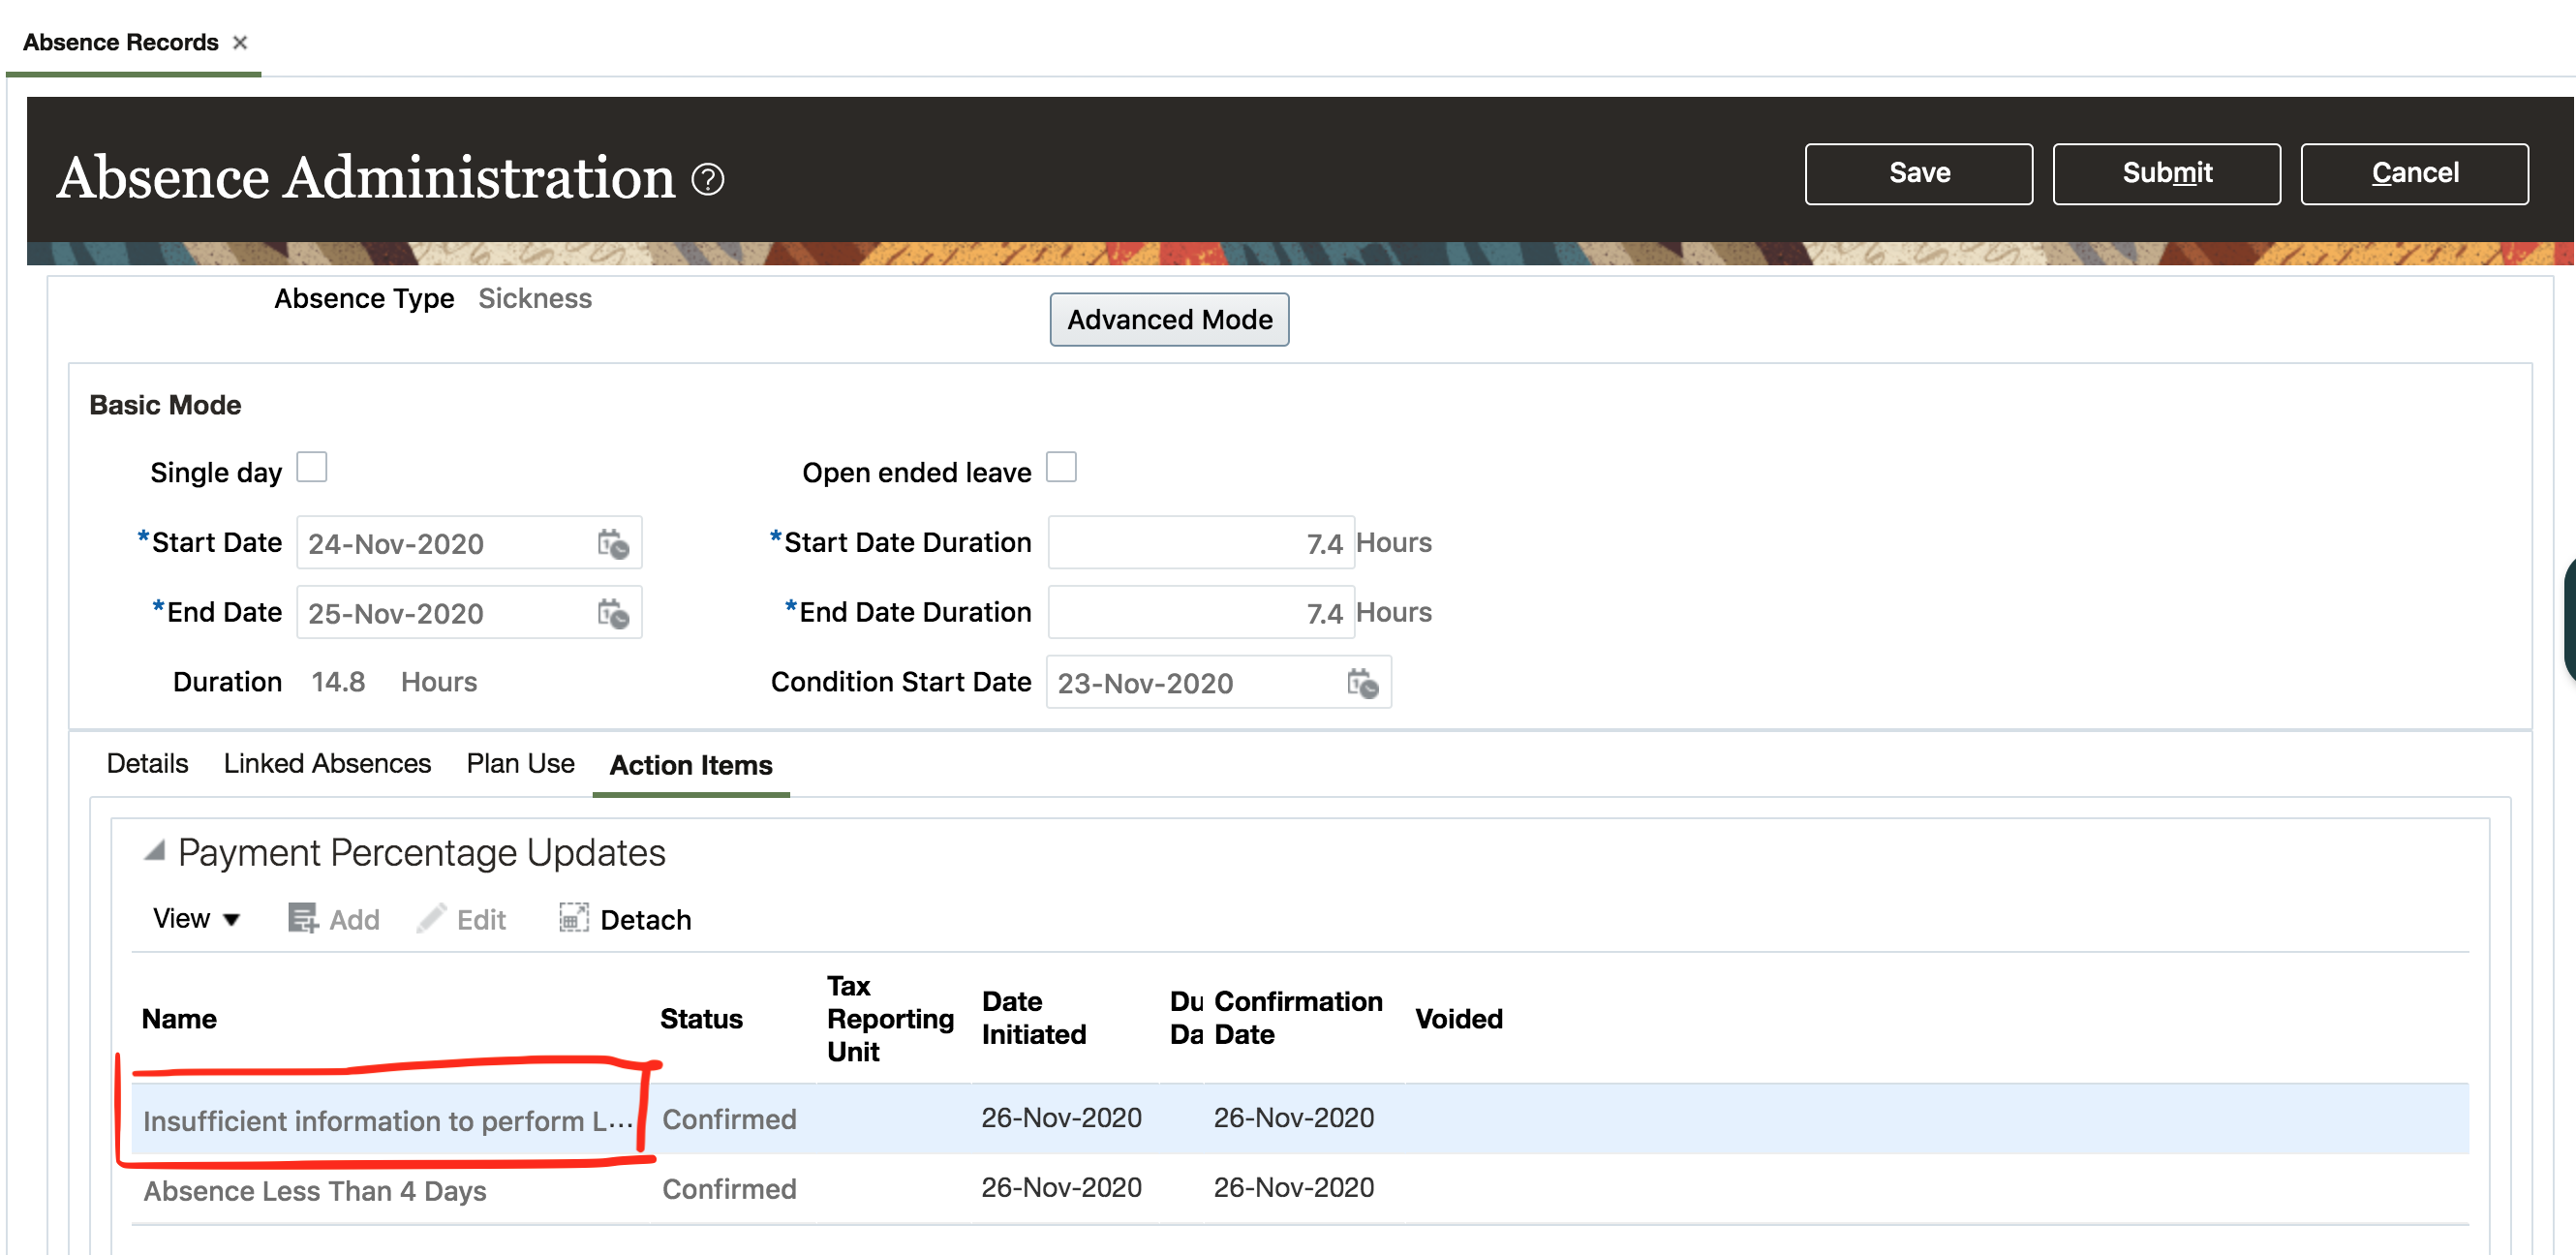Switch to Advanced Mode
This screenshot has height=1255, width=2576.
(x=1169, y=320)
